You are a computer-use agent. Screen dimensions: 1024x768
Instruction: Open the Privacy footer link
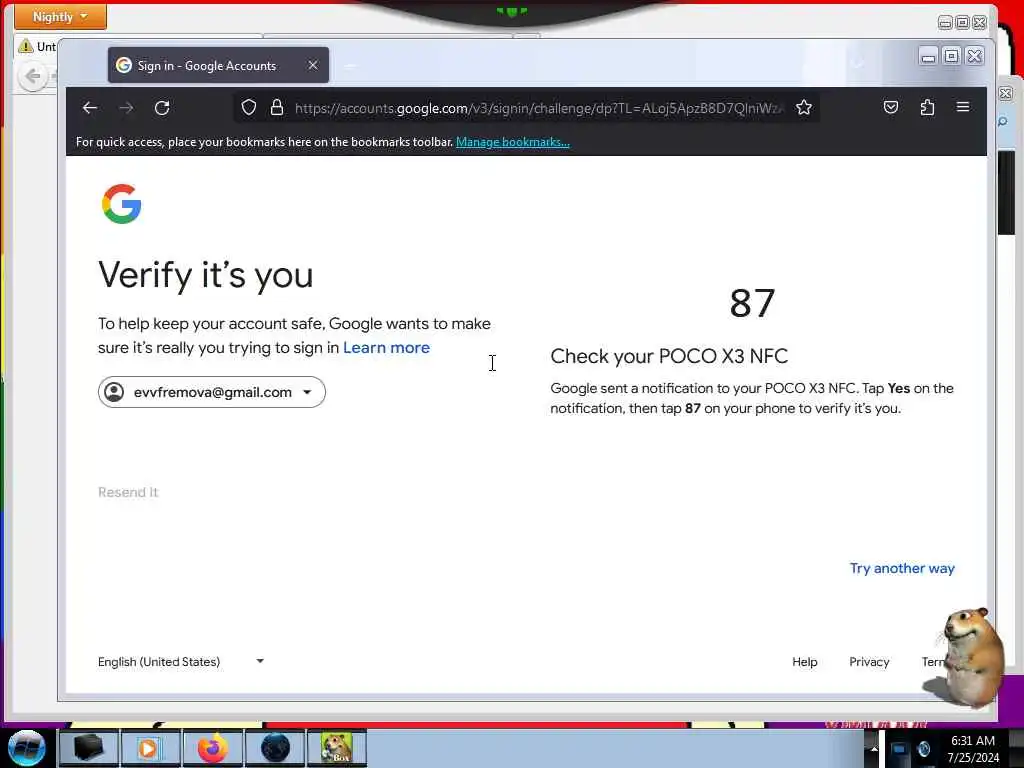point(869,662)
